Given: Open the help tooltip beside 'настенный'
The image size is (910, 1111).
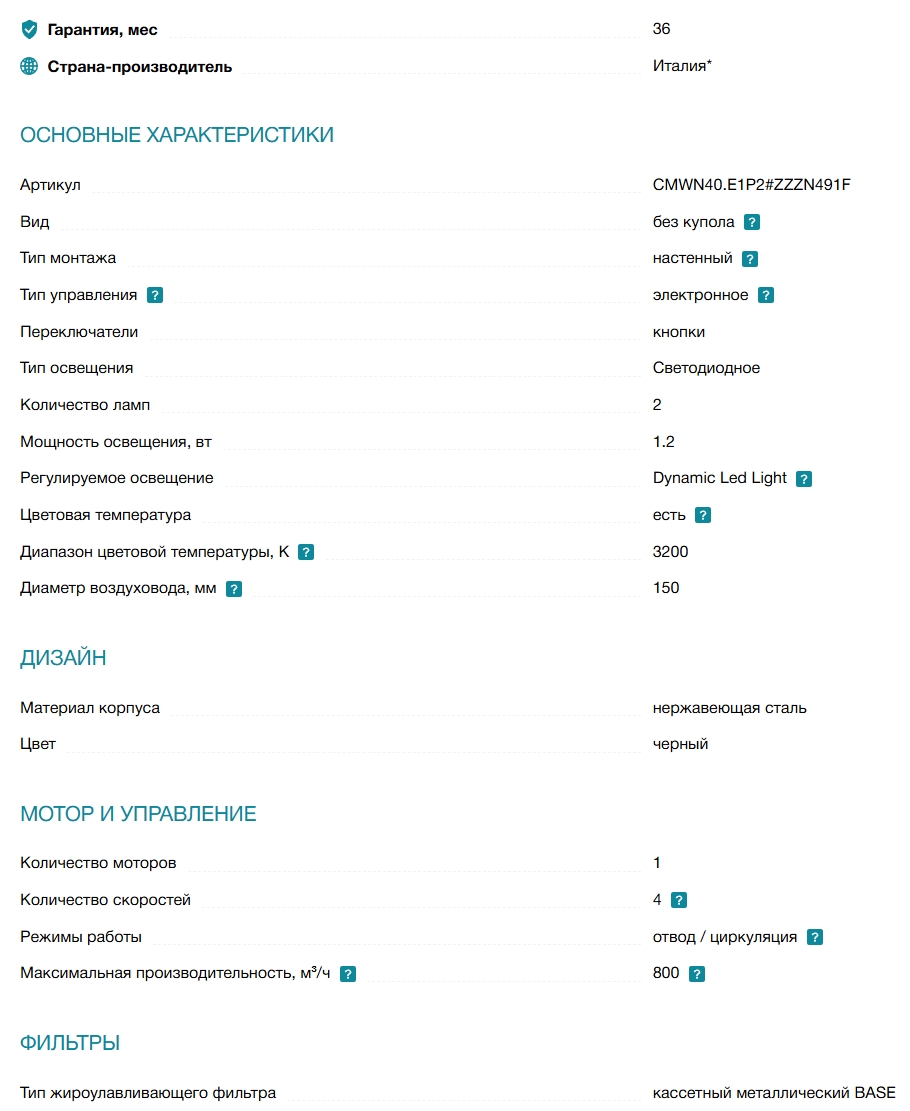Looking at the screenshot, I should [750, 259].
